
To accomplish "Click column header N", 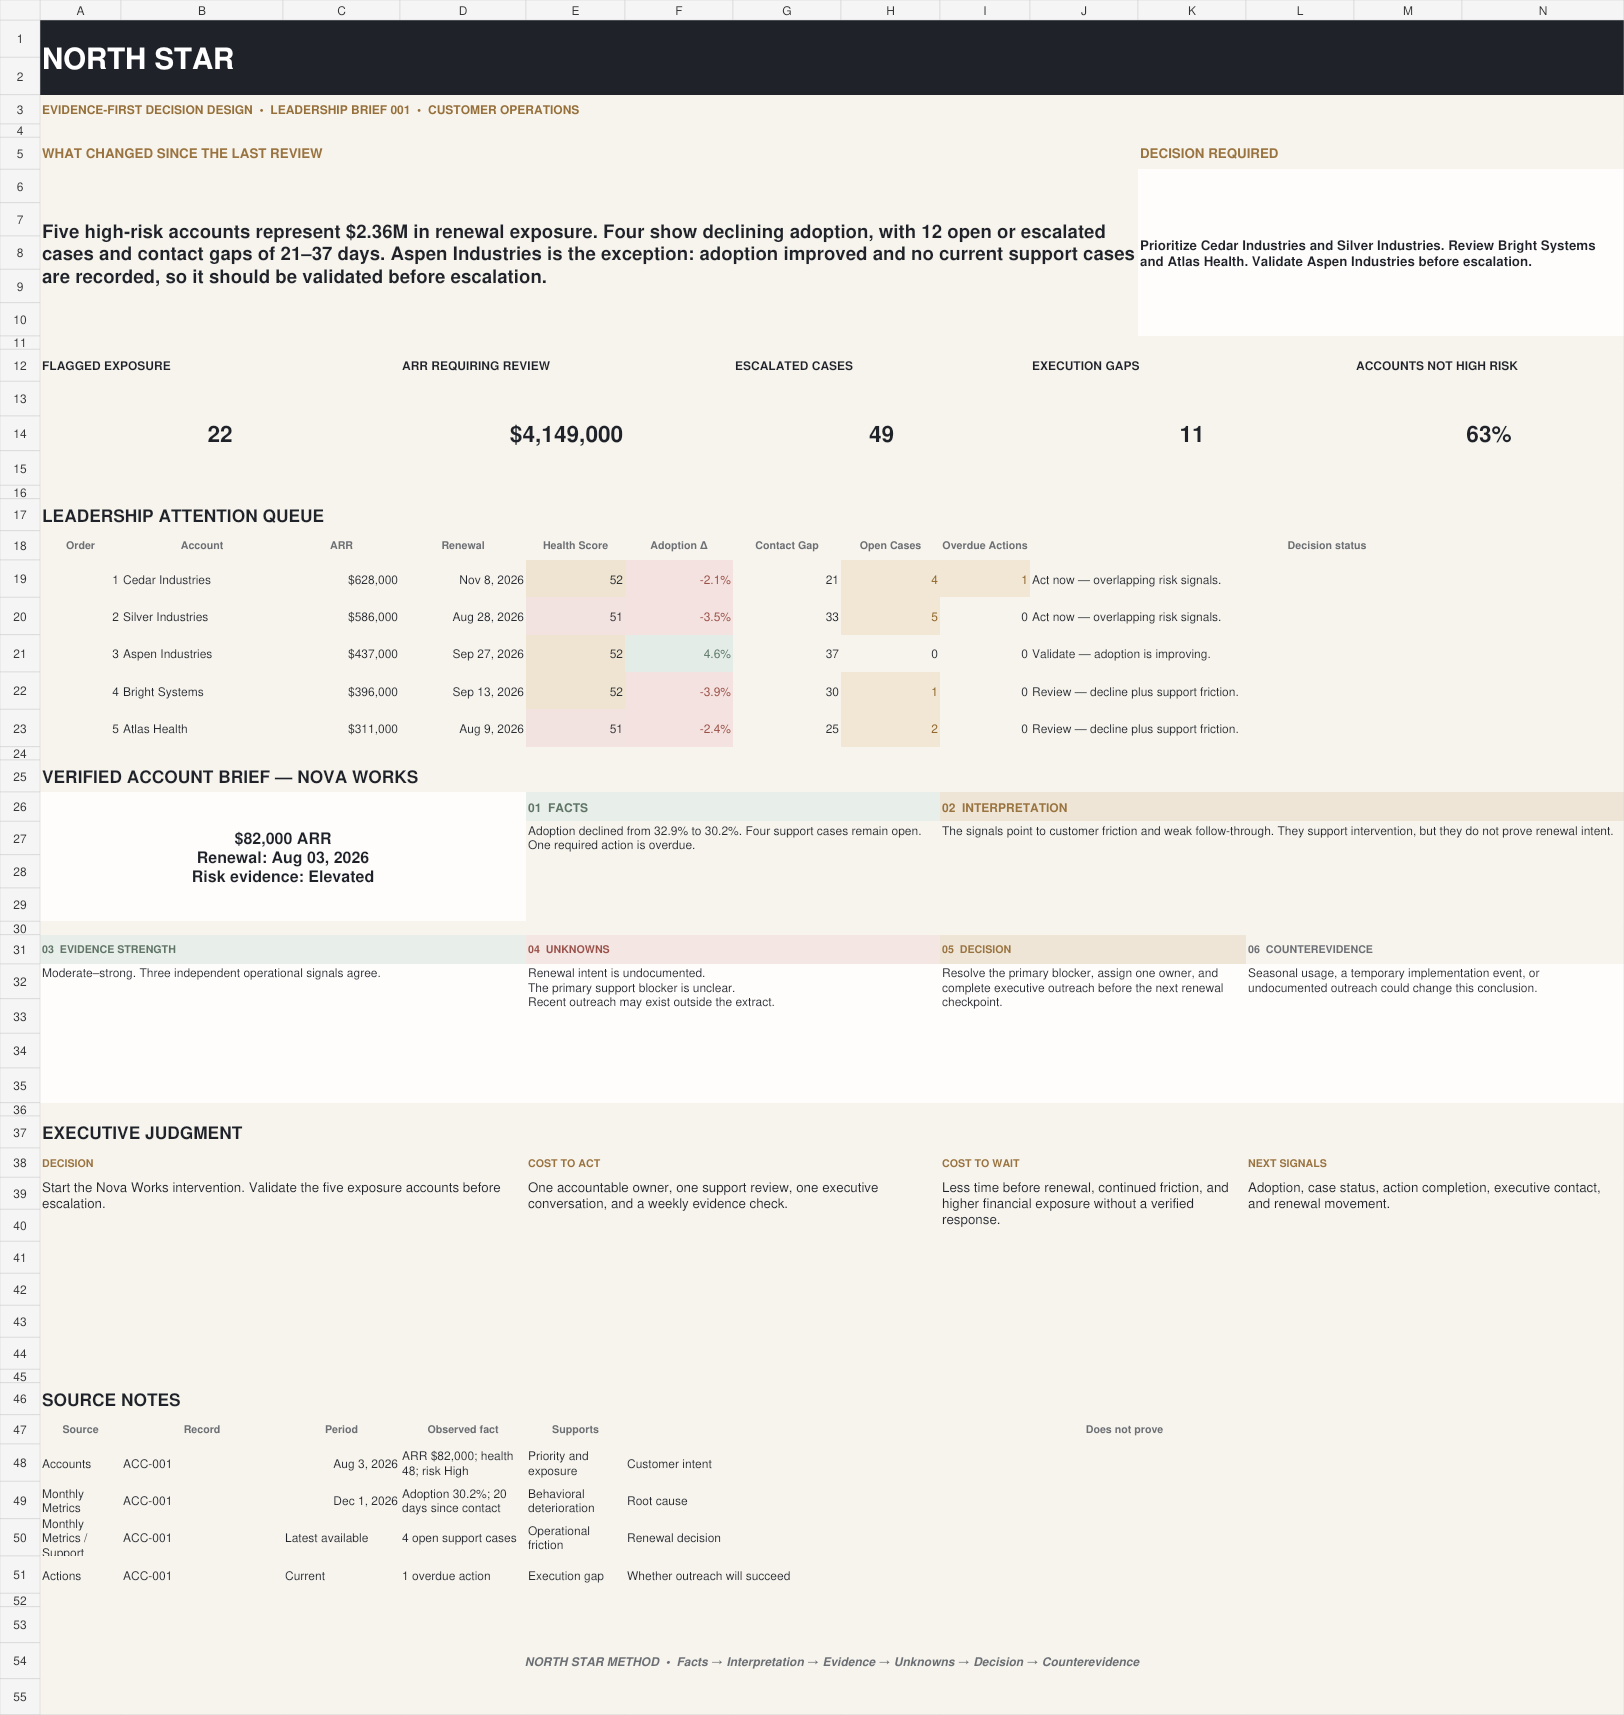I will (x=1542, y=10).
